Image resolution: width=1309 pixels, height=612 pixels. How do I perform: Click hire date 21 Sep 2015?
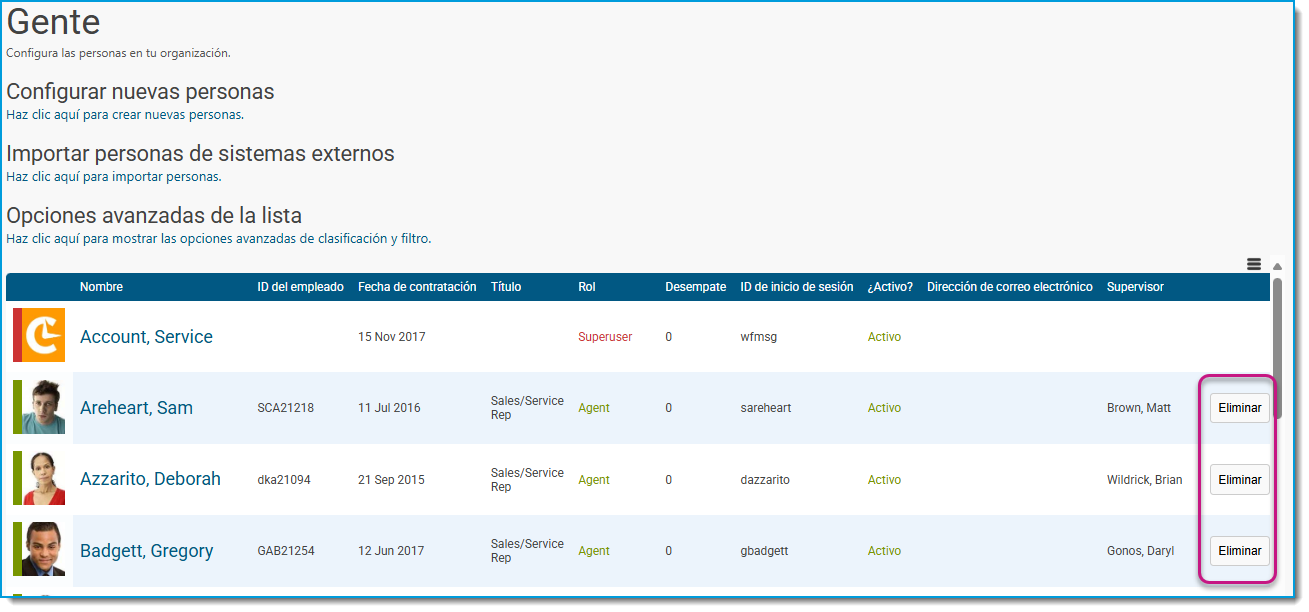point(391,480)
